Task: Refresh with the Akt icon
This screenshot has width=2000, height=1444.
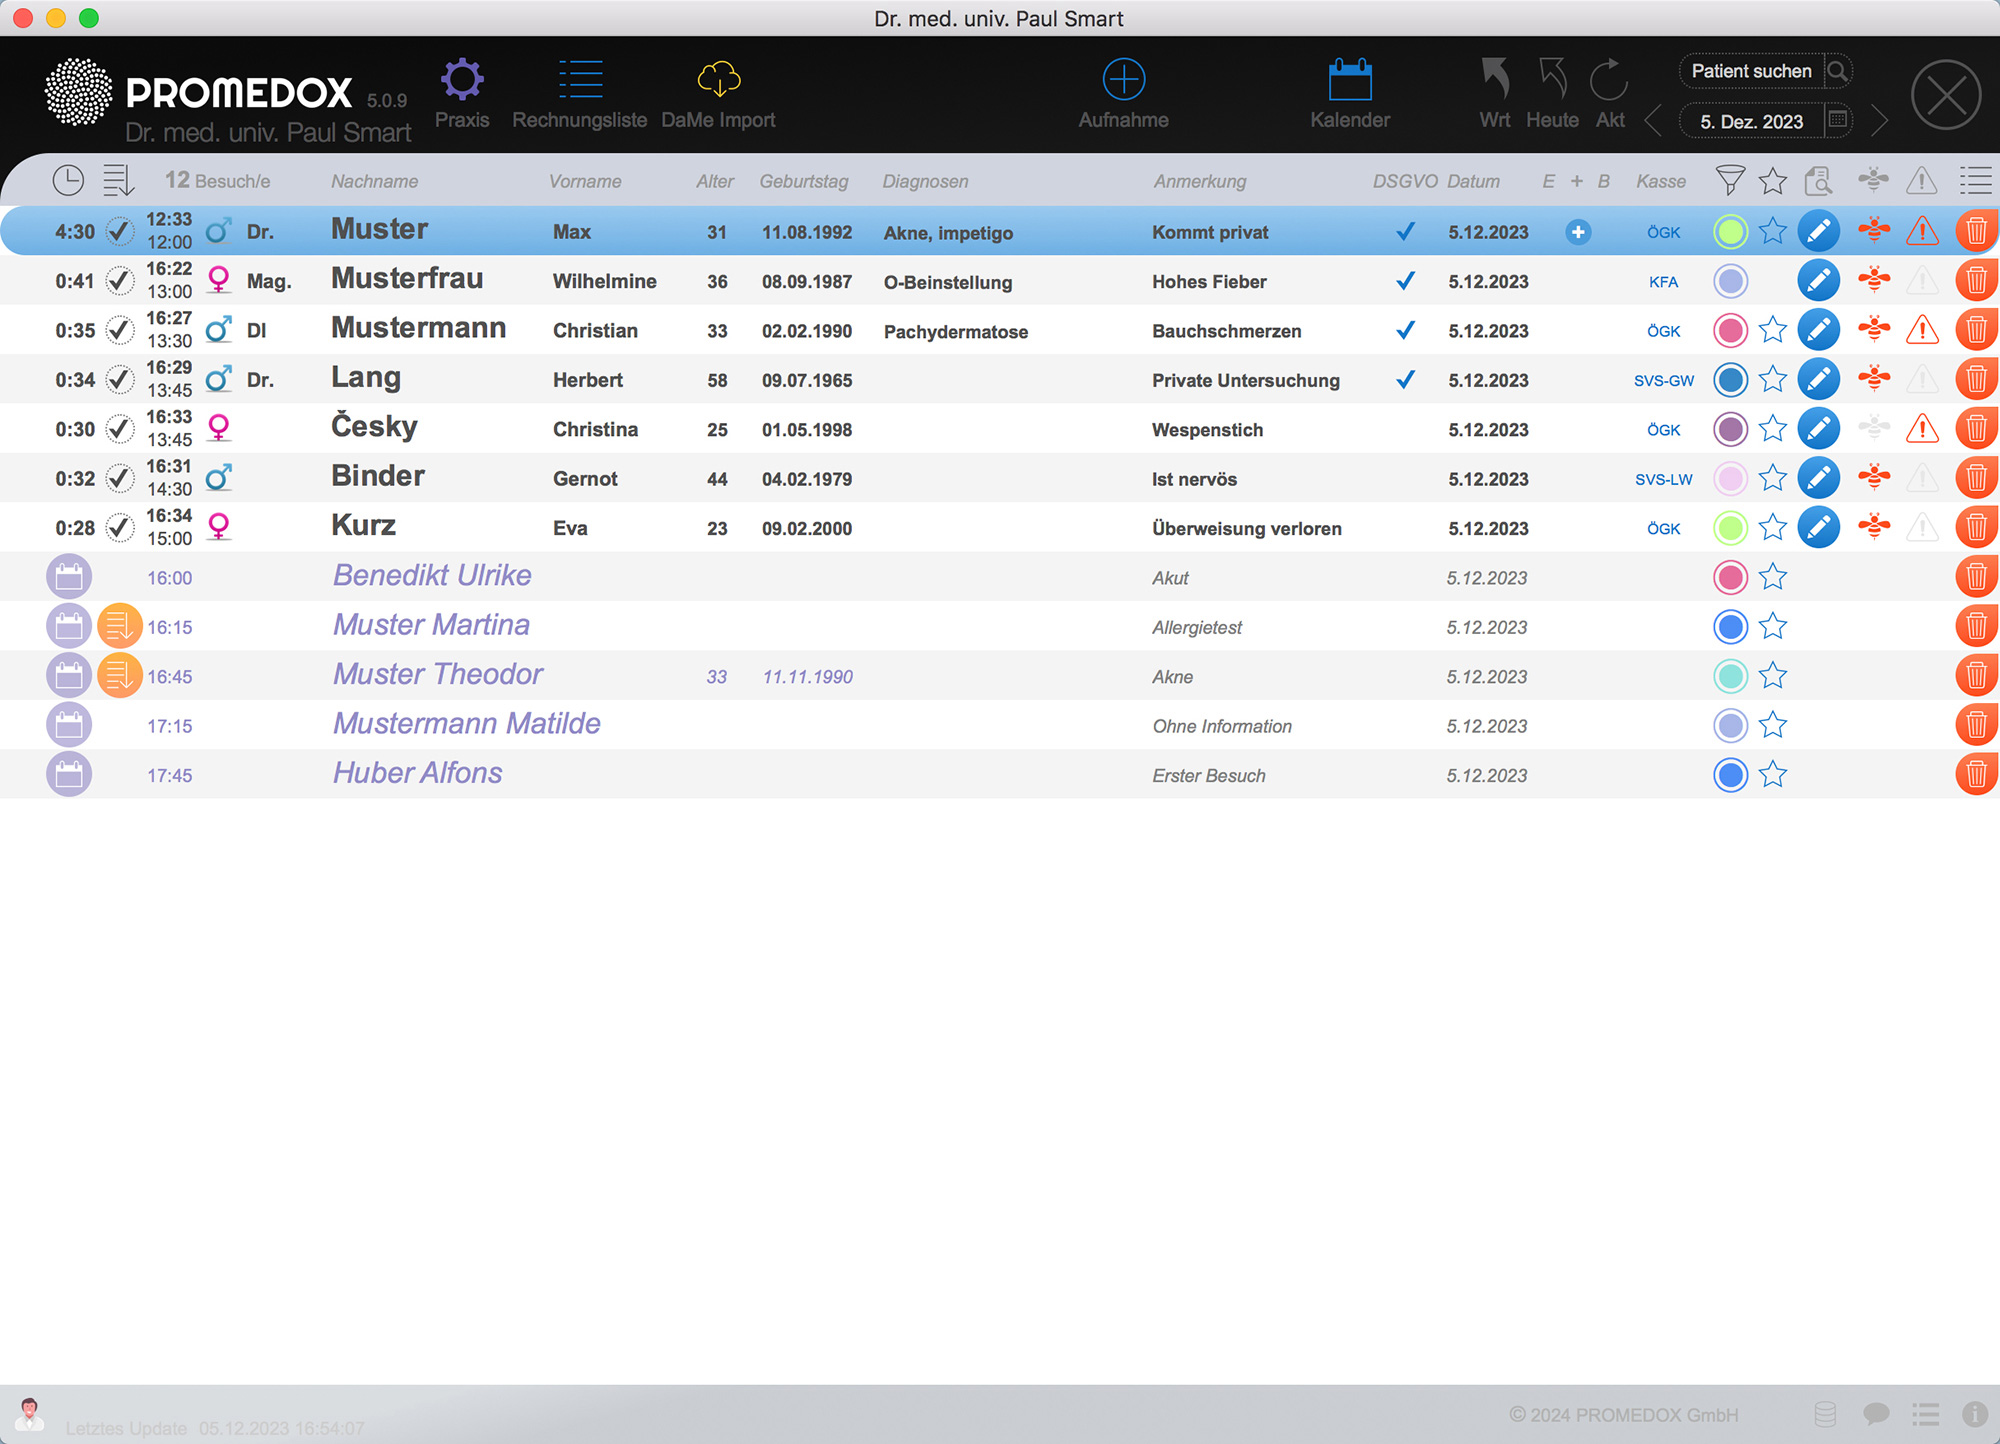Action: [1609, 79]
